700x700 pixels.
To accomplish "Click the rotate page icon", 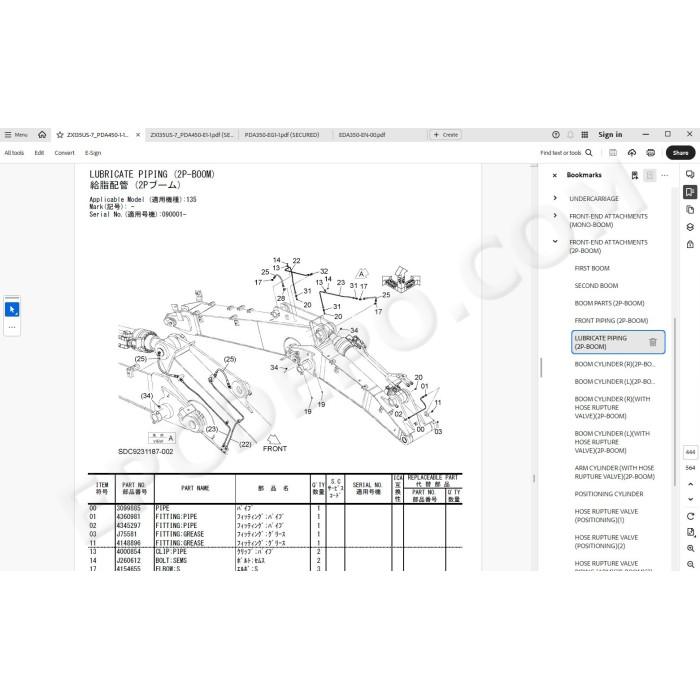I will click(x=690, y=516).
